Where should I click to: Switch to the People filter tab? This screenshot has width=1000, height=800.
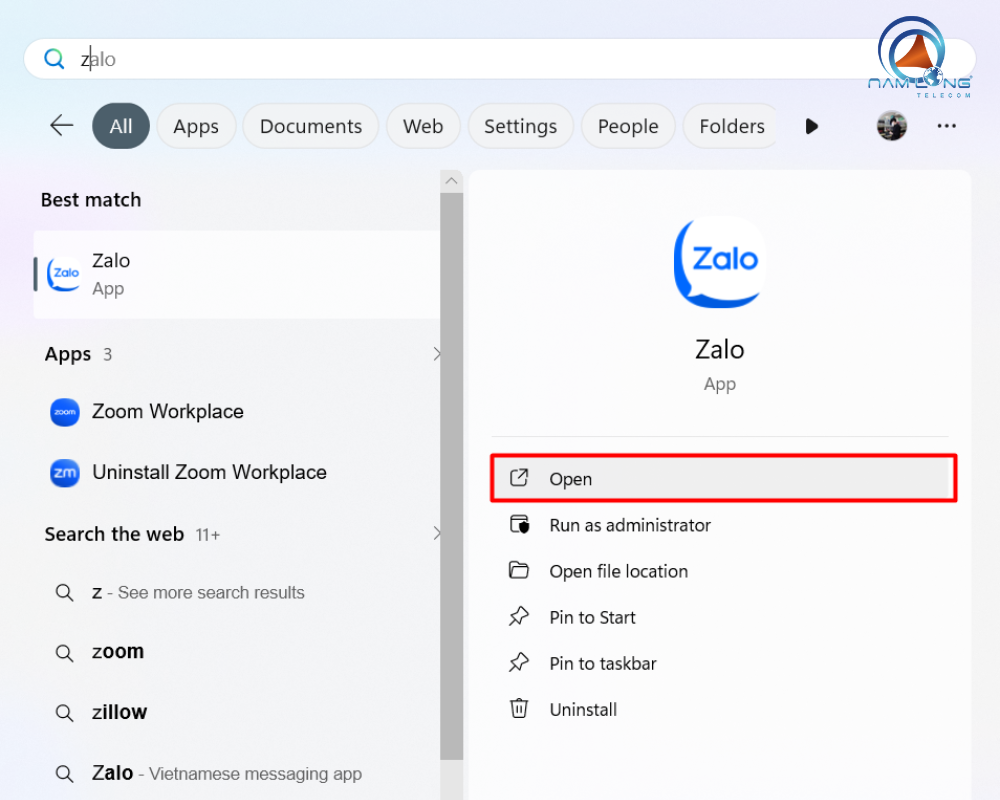tap(628, 126)
